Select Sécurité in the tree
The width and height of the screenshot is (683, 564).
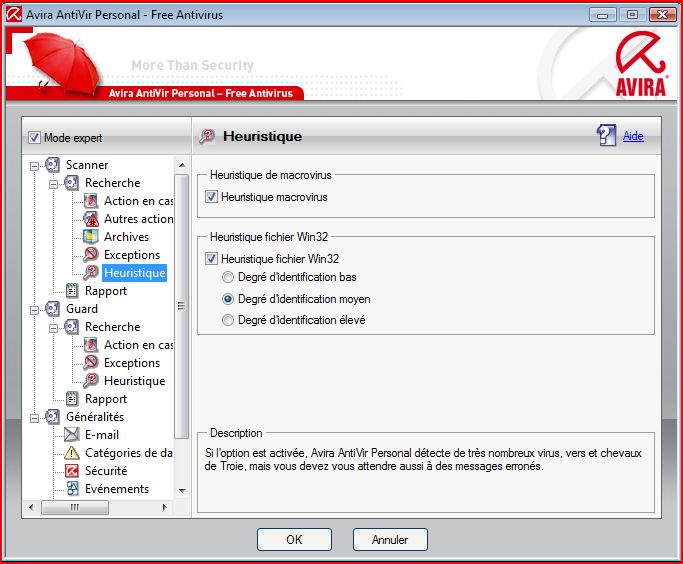(x=106, y=471)
